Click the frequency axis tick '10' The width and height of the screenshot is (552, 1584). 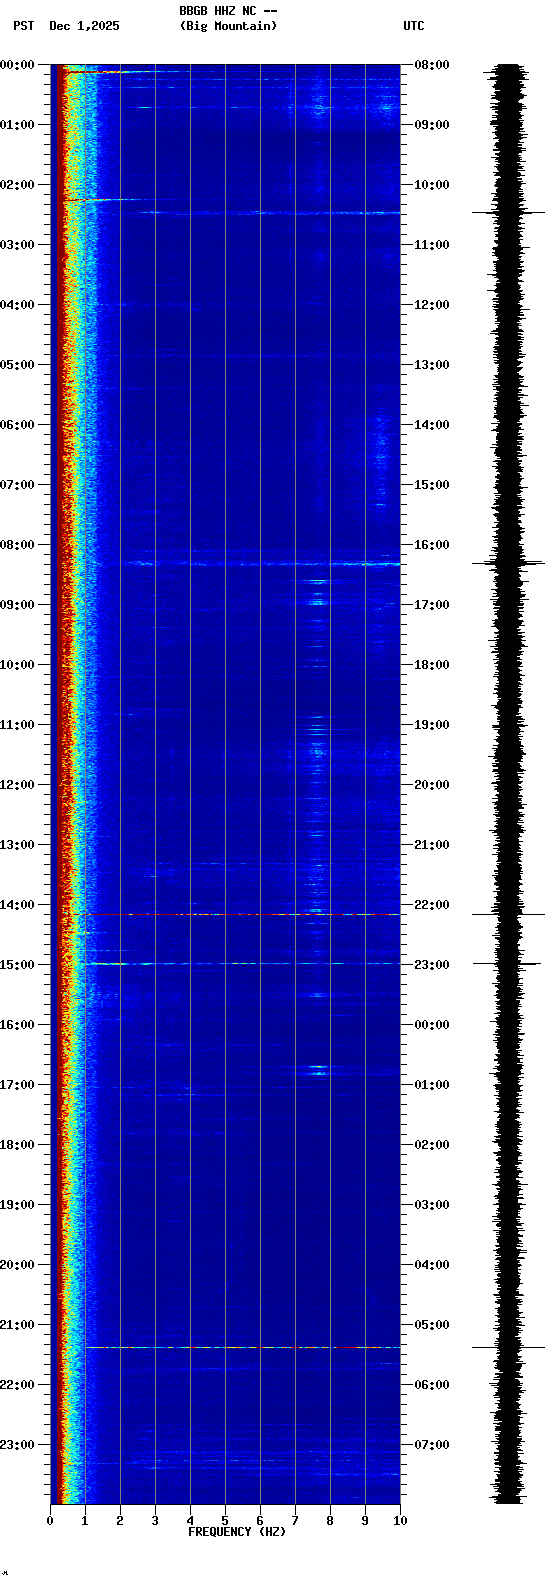pos(400,1521)
